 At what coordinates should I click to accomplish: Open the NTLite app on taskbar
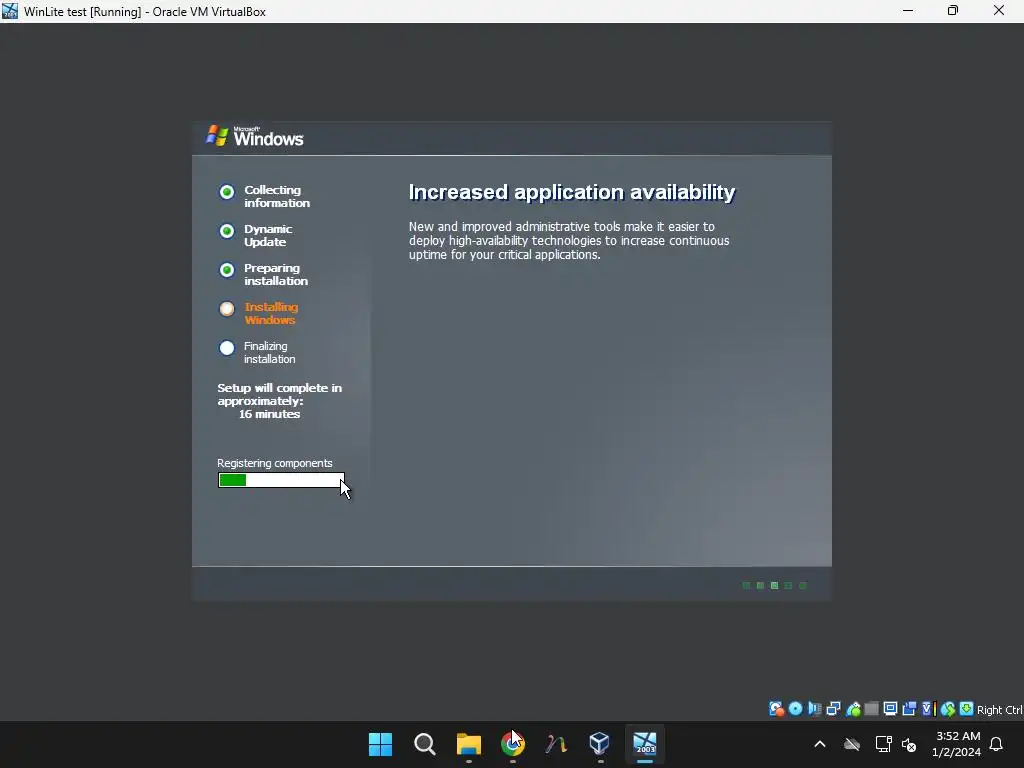point(556,744)
